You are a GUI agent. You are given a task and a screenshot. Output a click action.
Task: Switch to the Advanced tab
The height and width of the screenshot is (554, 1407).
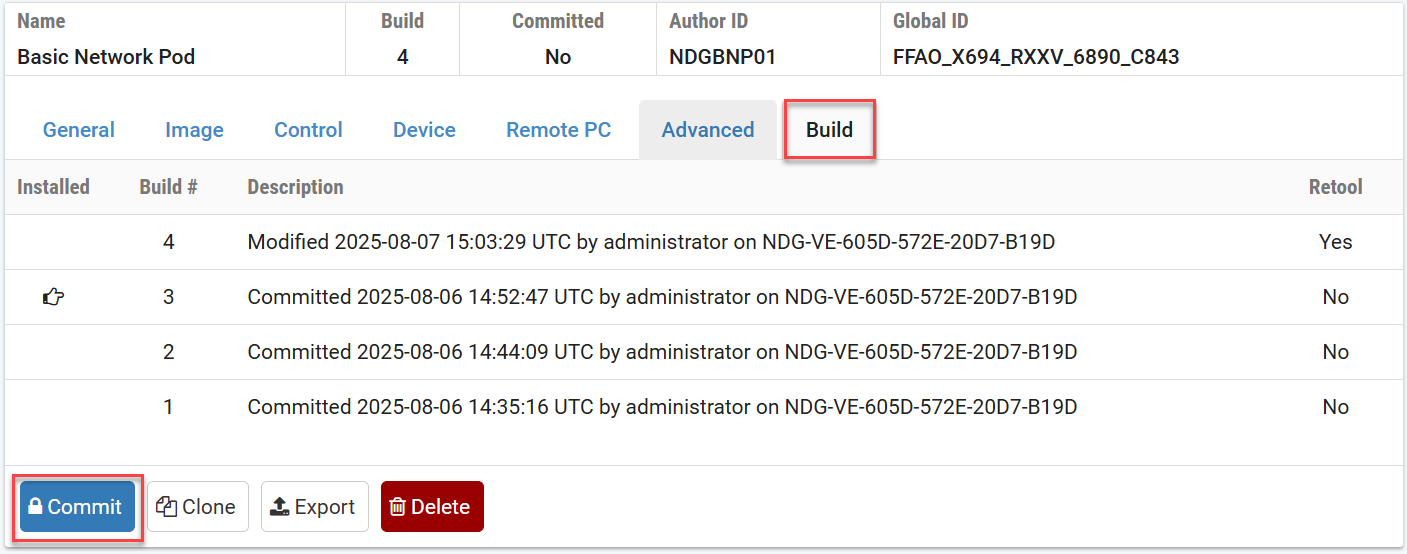(x=708, y=130)
